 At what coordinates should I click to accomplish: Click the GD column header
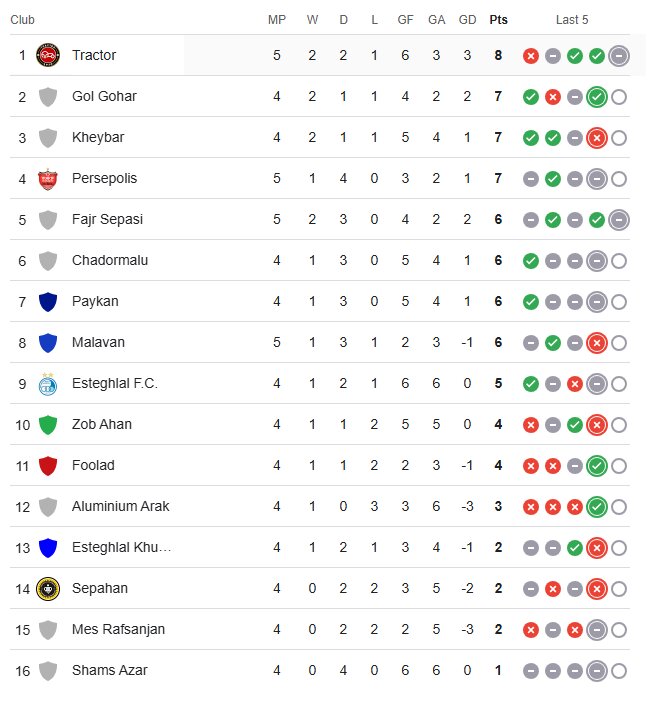pos(467,20)
